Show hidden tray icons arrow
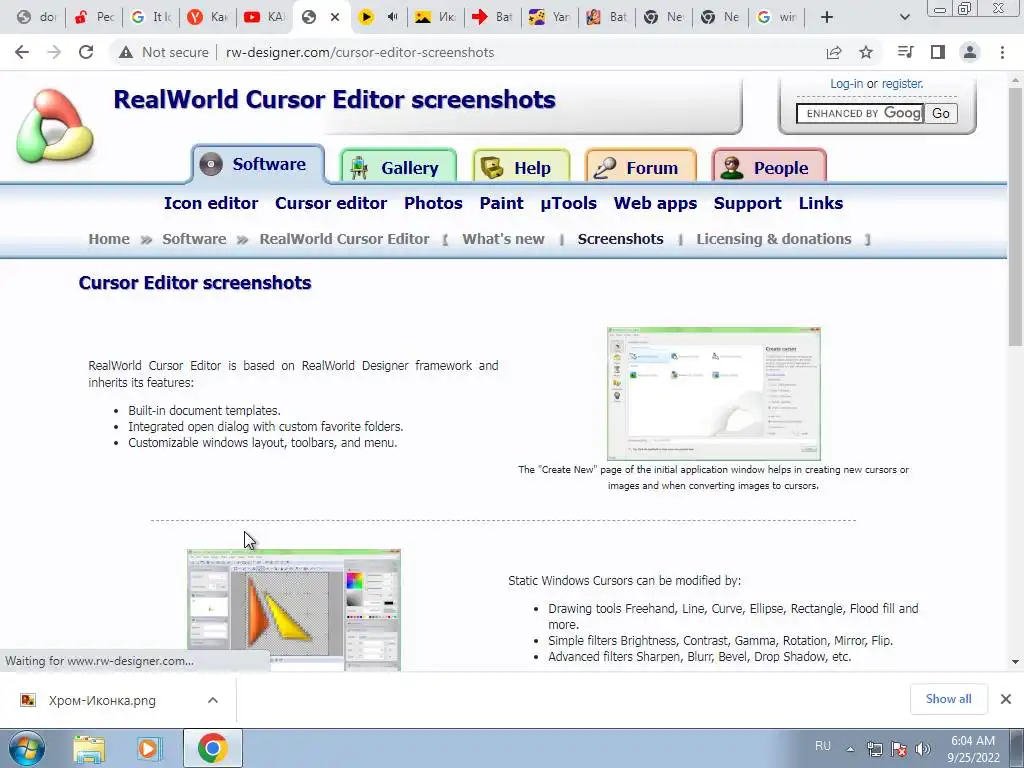1024x768 pixels. pyautogui.click(x=850, y=748)
